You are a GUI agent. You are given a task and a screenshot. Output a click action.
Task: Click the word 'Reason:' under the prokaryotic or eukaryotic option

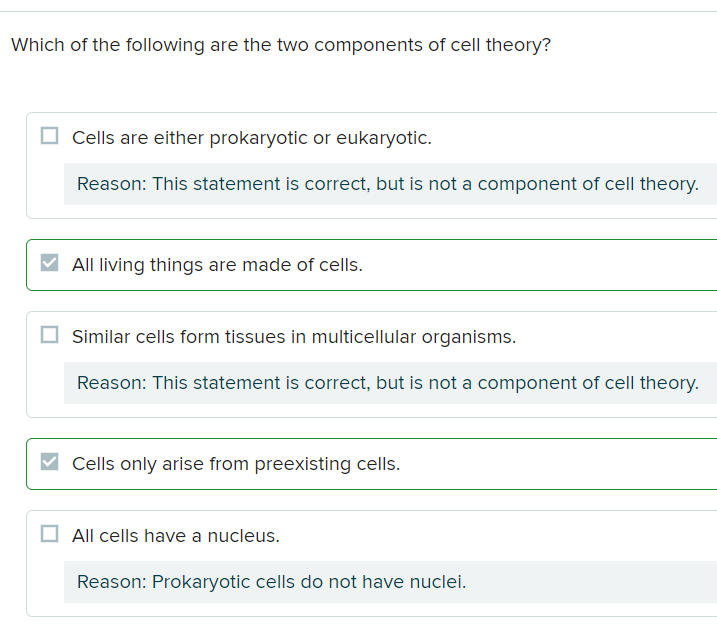click(x=111, y=184)
